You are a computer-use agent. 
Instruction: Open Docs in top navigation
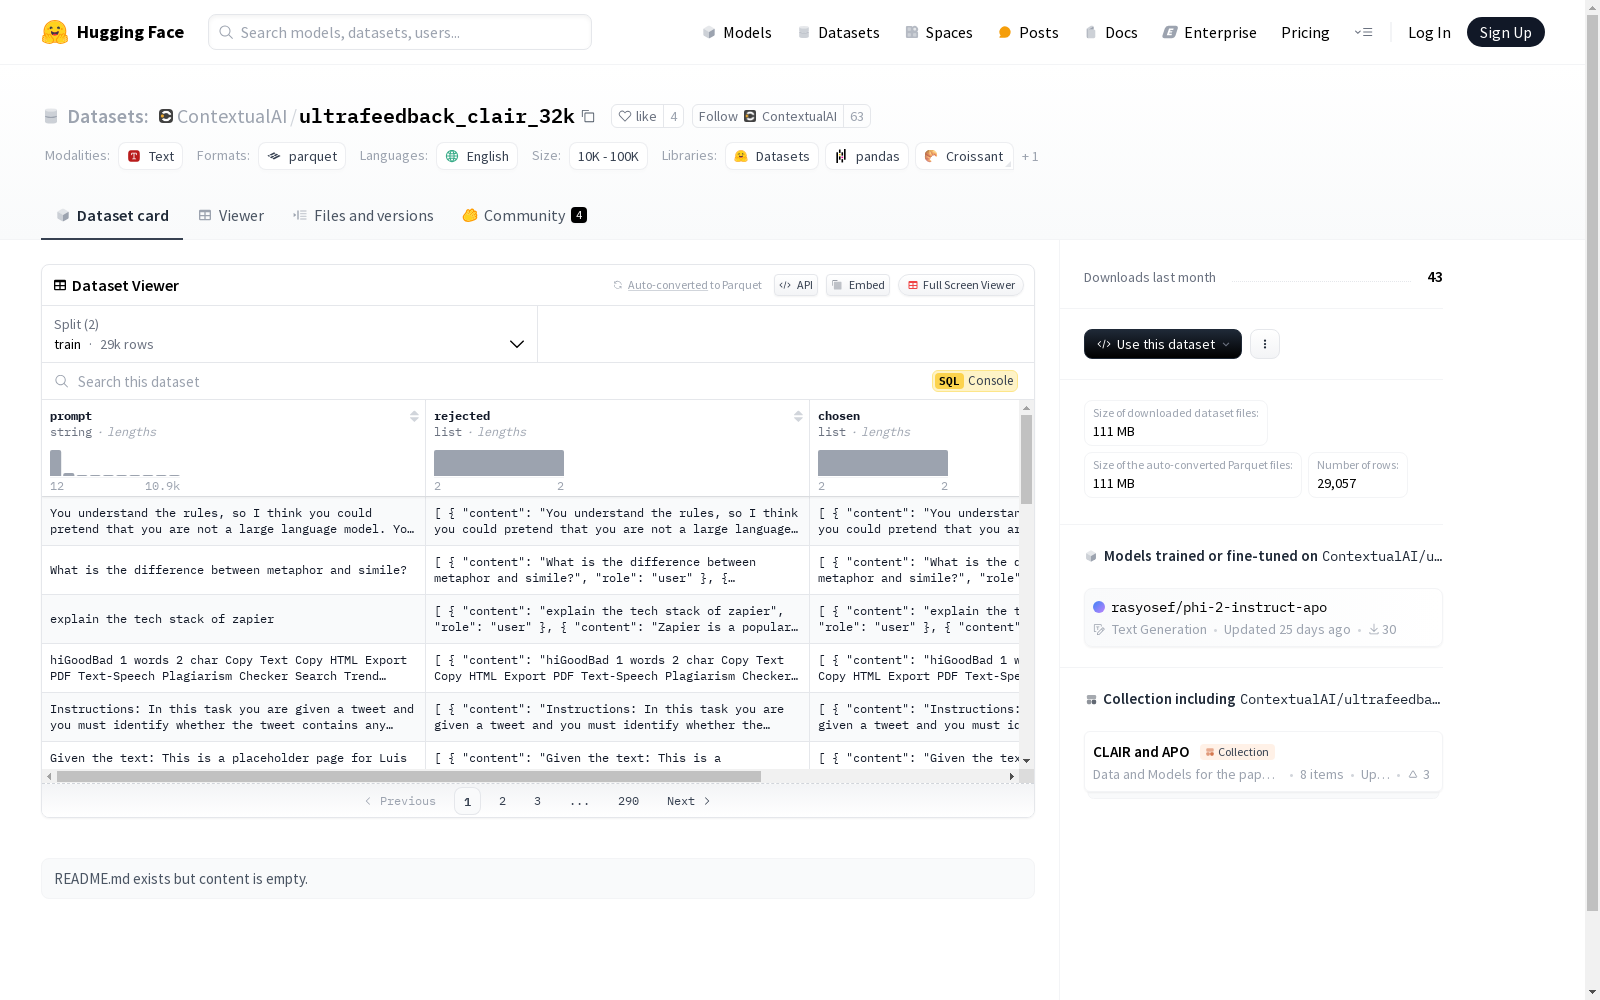click(x=1111, y=32)
